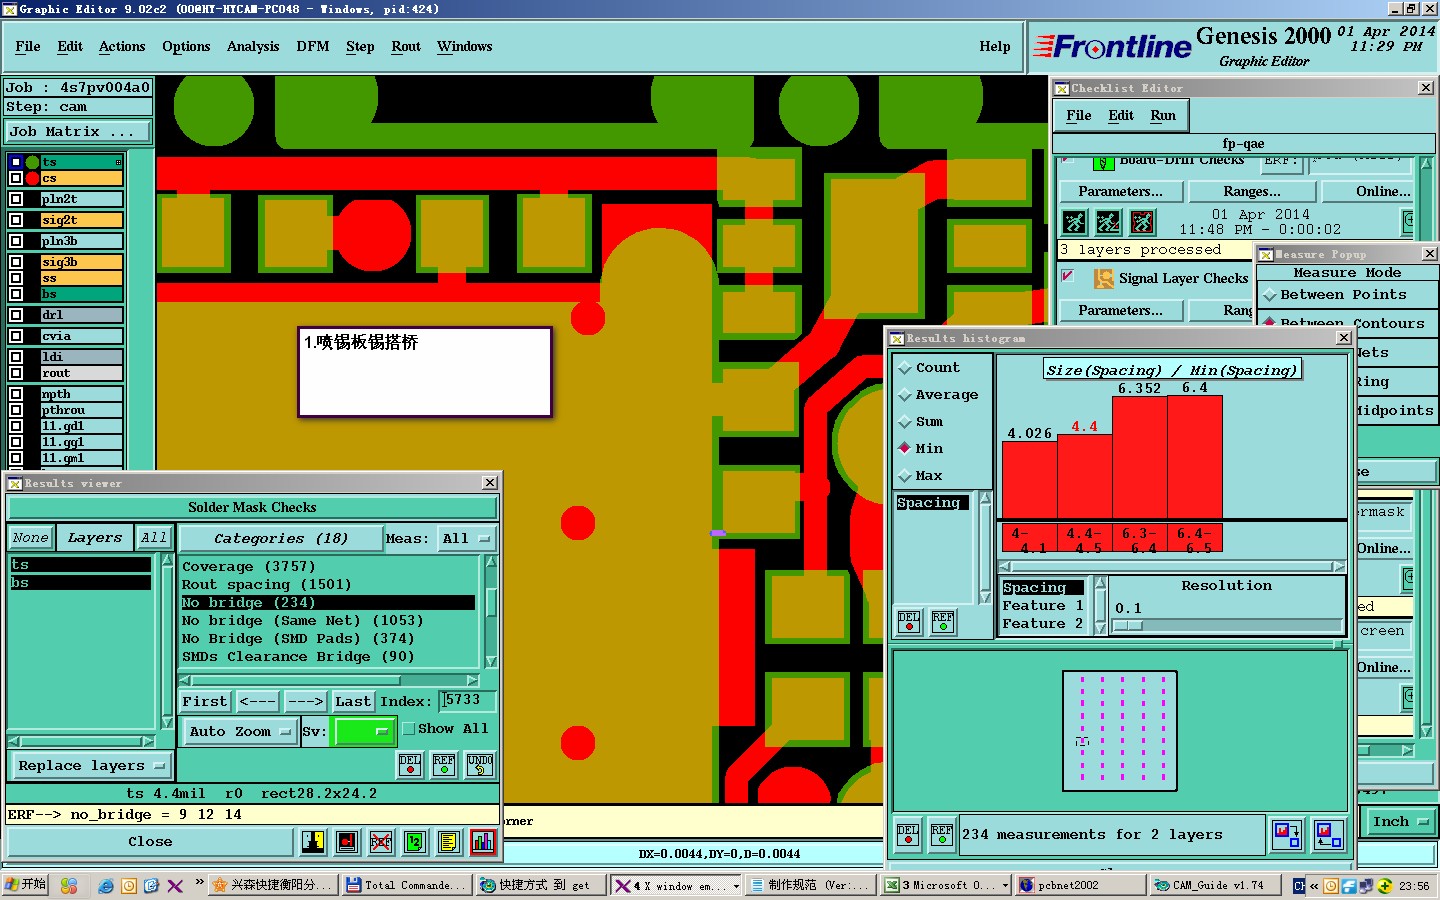The image size is (1440, 900).
Task: Click the yellow notes page icon
Action: point(448,842)
